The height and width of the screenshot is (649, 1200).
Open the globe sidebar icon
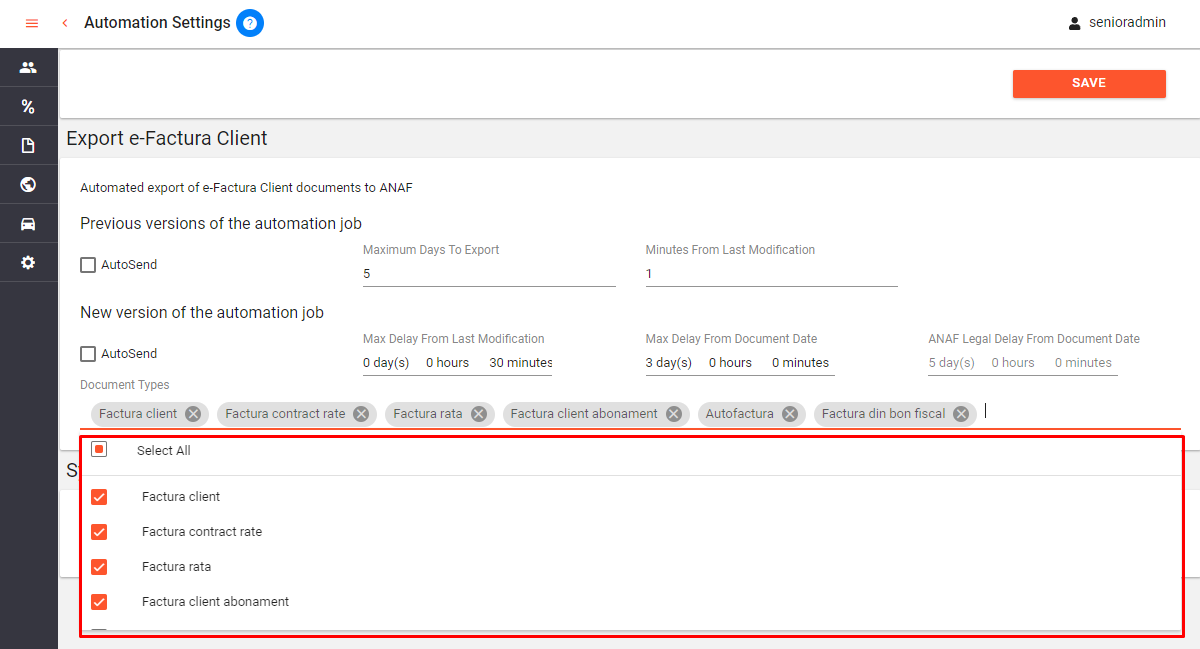28,185
